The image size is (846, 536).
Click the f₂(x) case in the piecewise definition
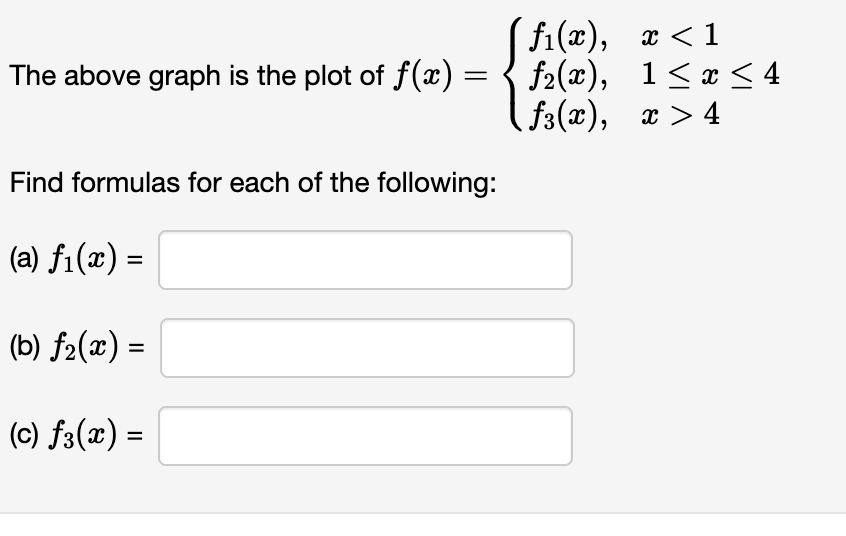[x=569, y=75]
